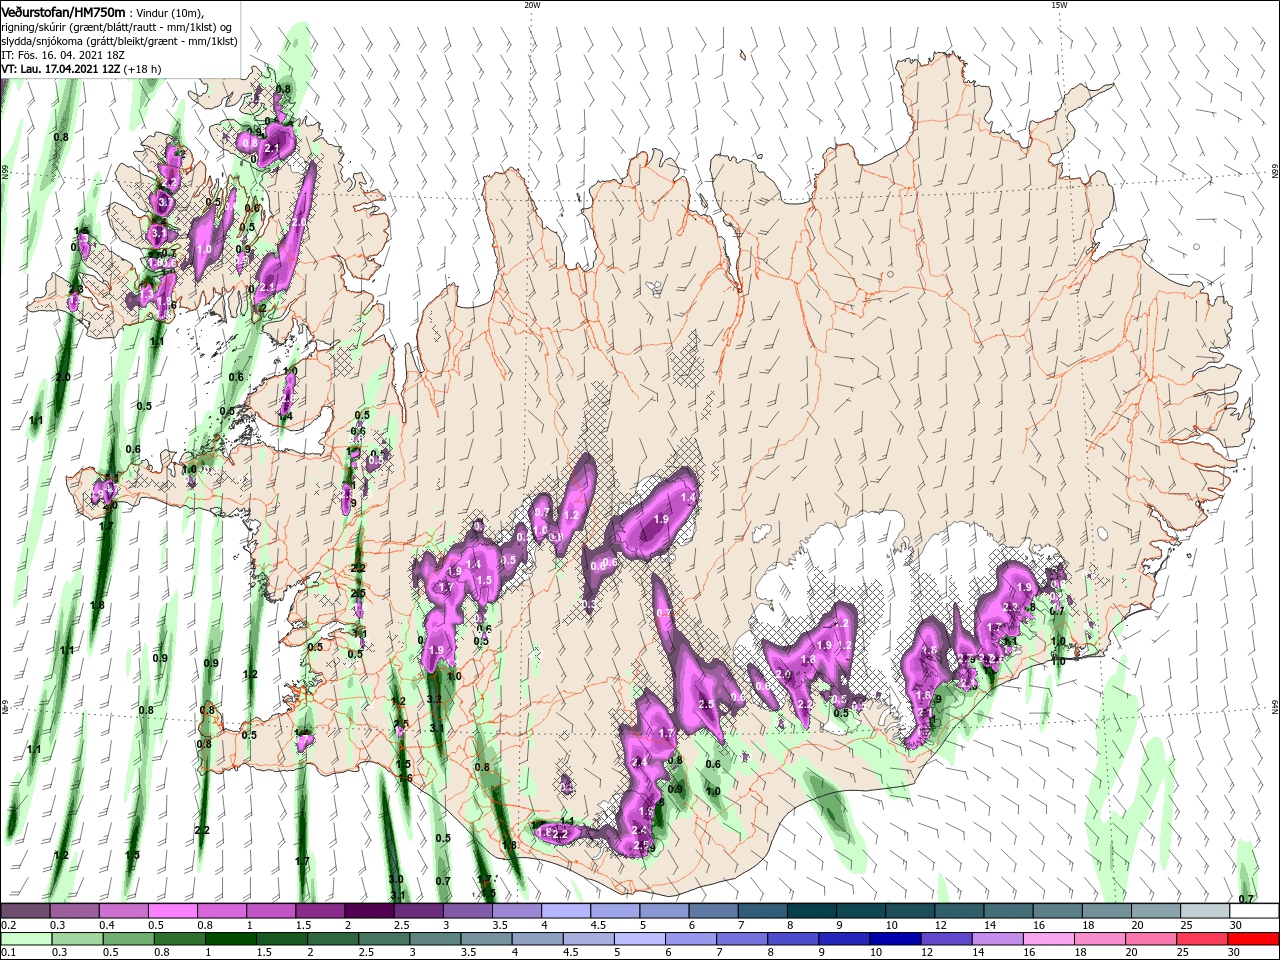Click the snow legend swatch labeled 0.8
The height and width of the screenshot is (960, 1280).
(x=221, y=910)
